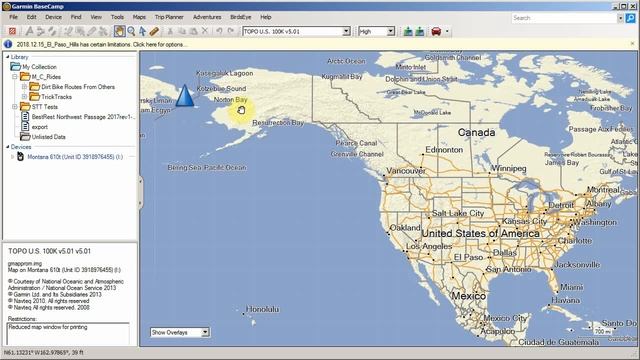The image size is (640, 360).
Task: Open the Trip Planner menu
Action: [x=169, y=17]
